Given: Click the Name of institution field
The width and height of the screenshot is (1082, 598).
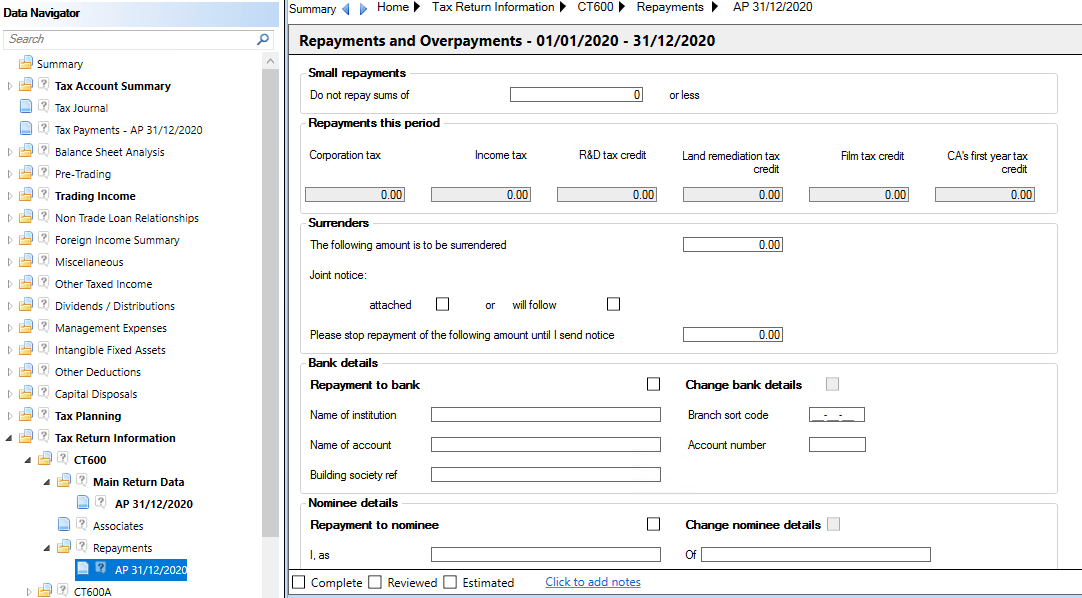Looking at the screenshot, I should coord(545,415).
